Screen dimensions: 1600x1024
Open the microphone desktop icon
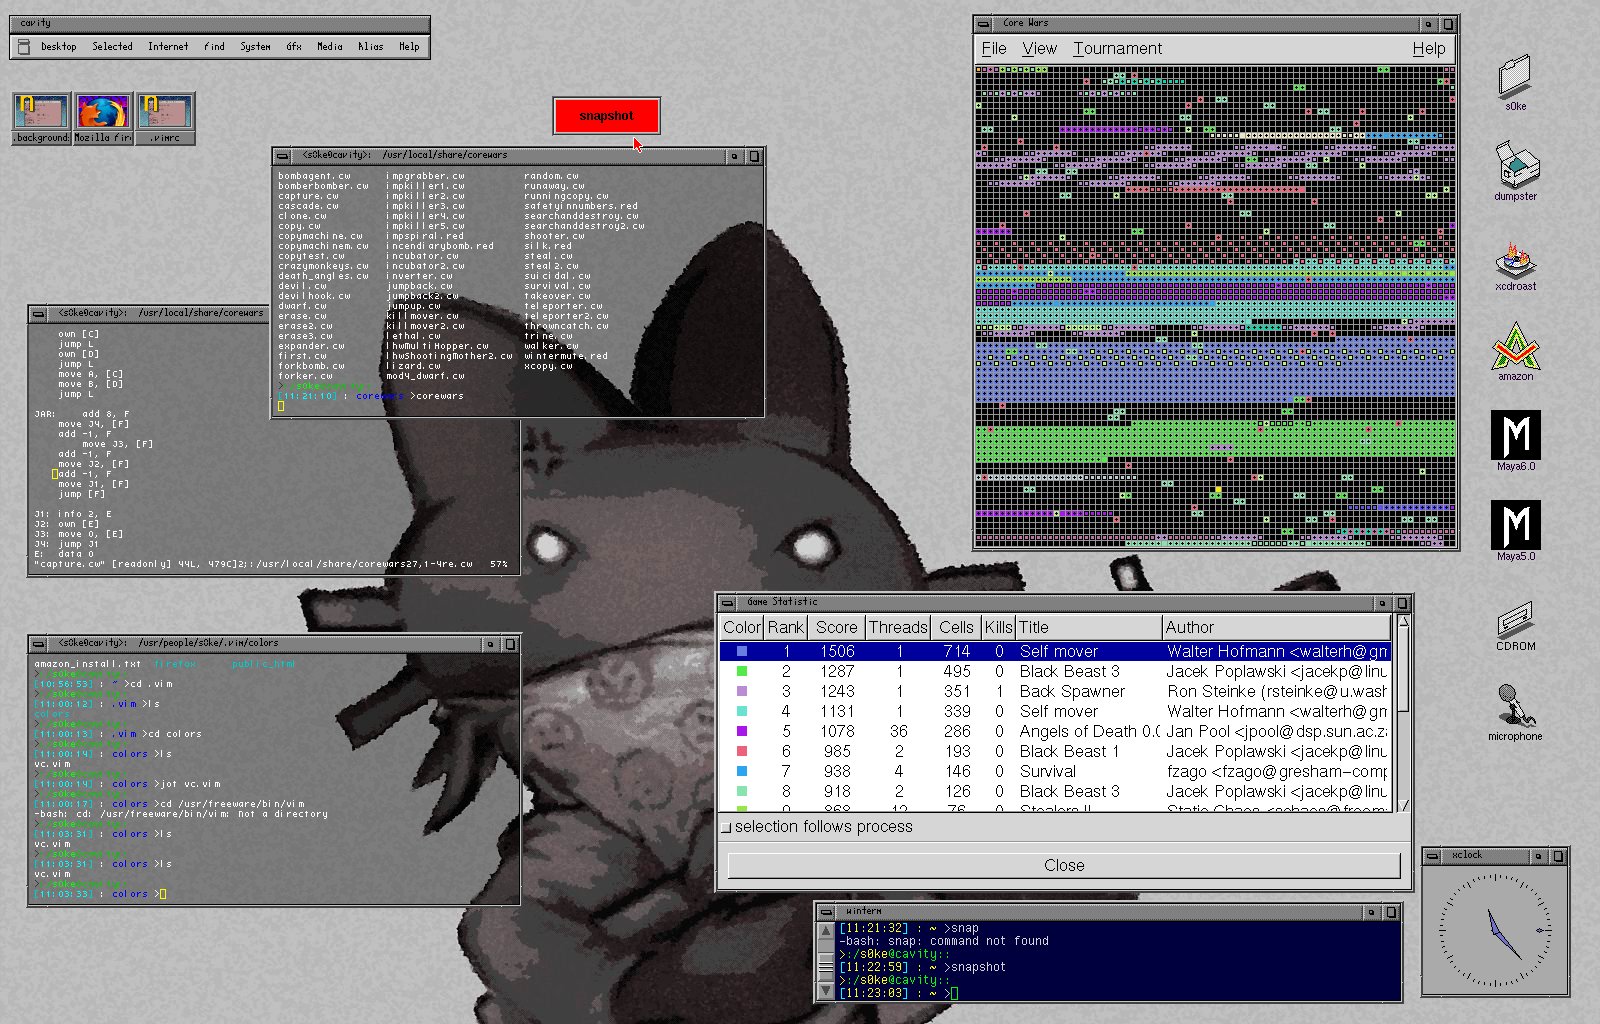(1515, 706)
